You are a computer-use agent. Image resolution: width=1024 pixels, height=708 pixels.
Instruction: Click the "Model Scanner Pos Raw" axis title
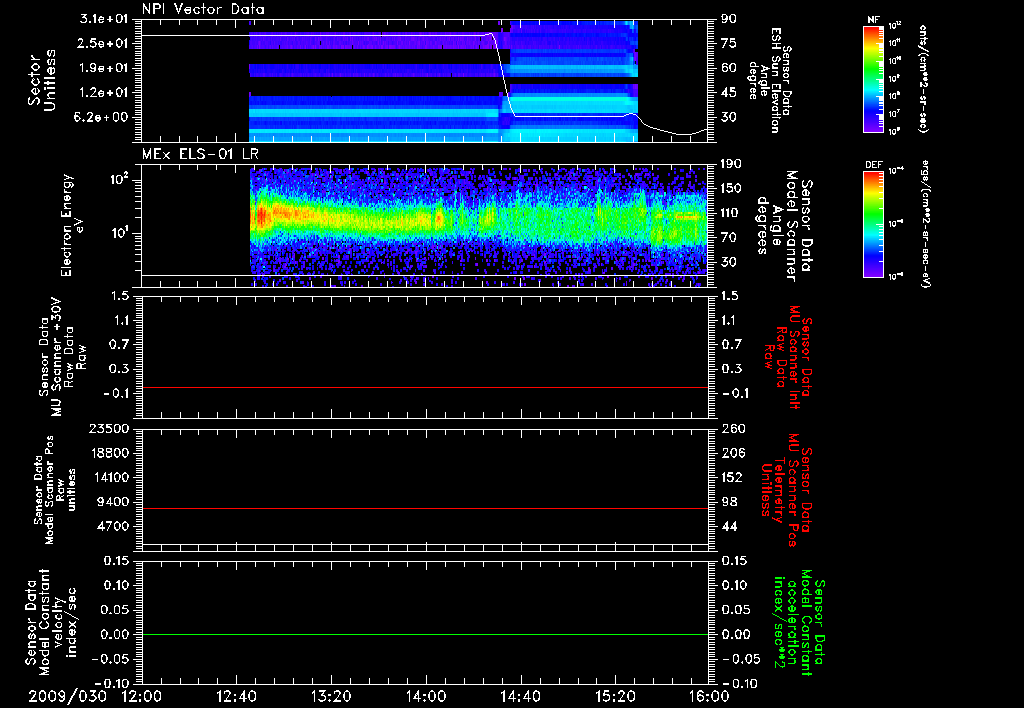point(54,490)
